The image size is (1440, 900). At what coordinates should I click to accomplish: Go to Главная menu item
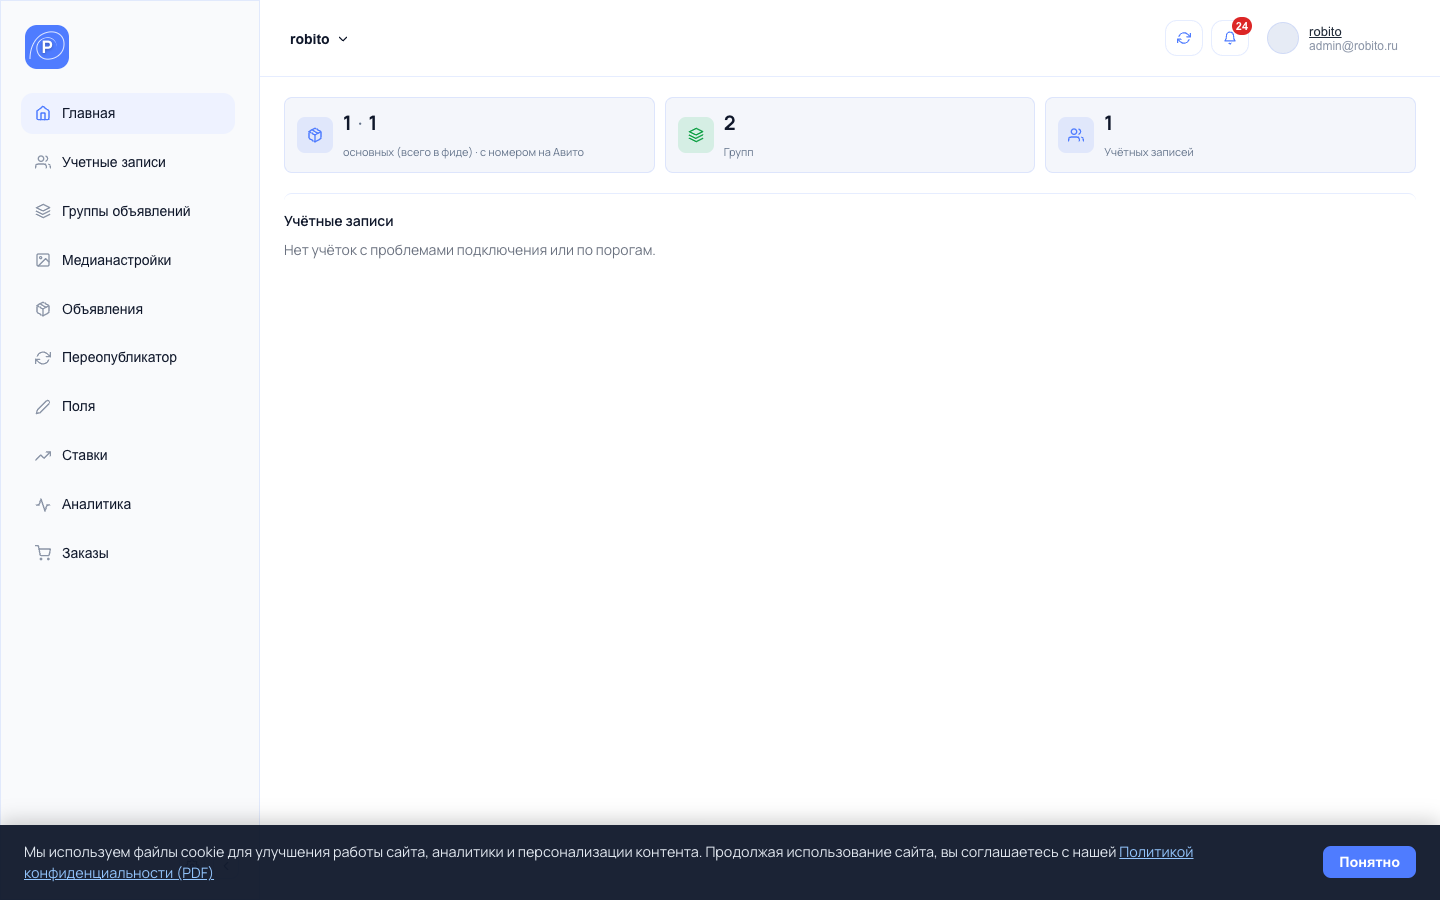click(128, 113)
